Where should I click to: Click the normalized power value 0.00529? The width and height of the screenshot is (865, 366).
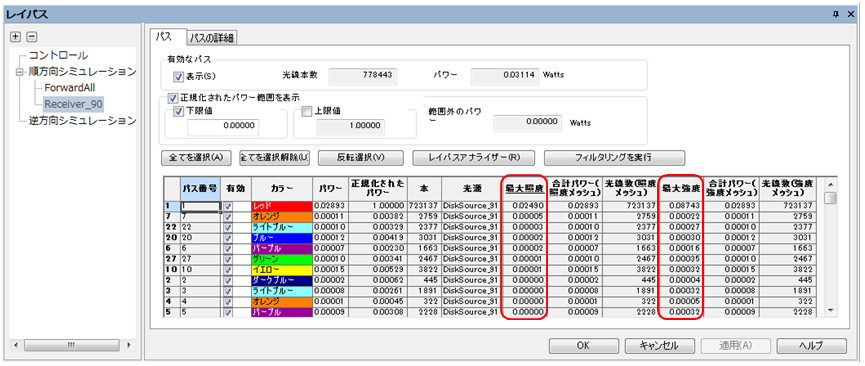point(378,269)
